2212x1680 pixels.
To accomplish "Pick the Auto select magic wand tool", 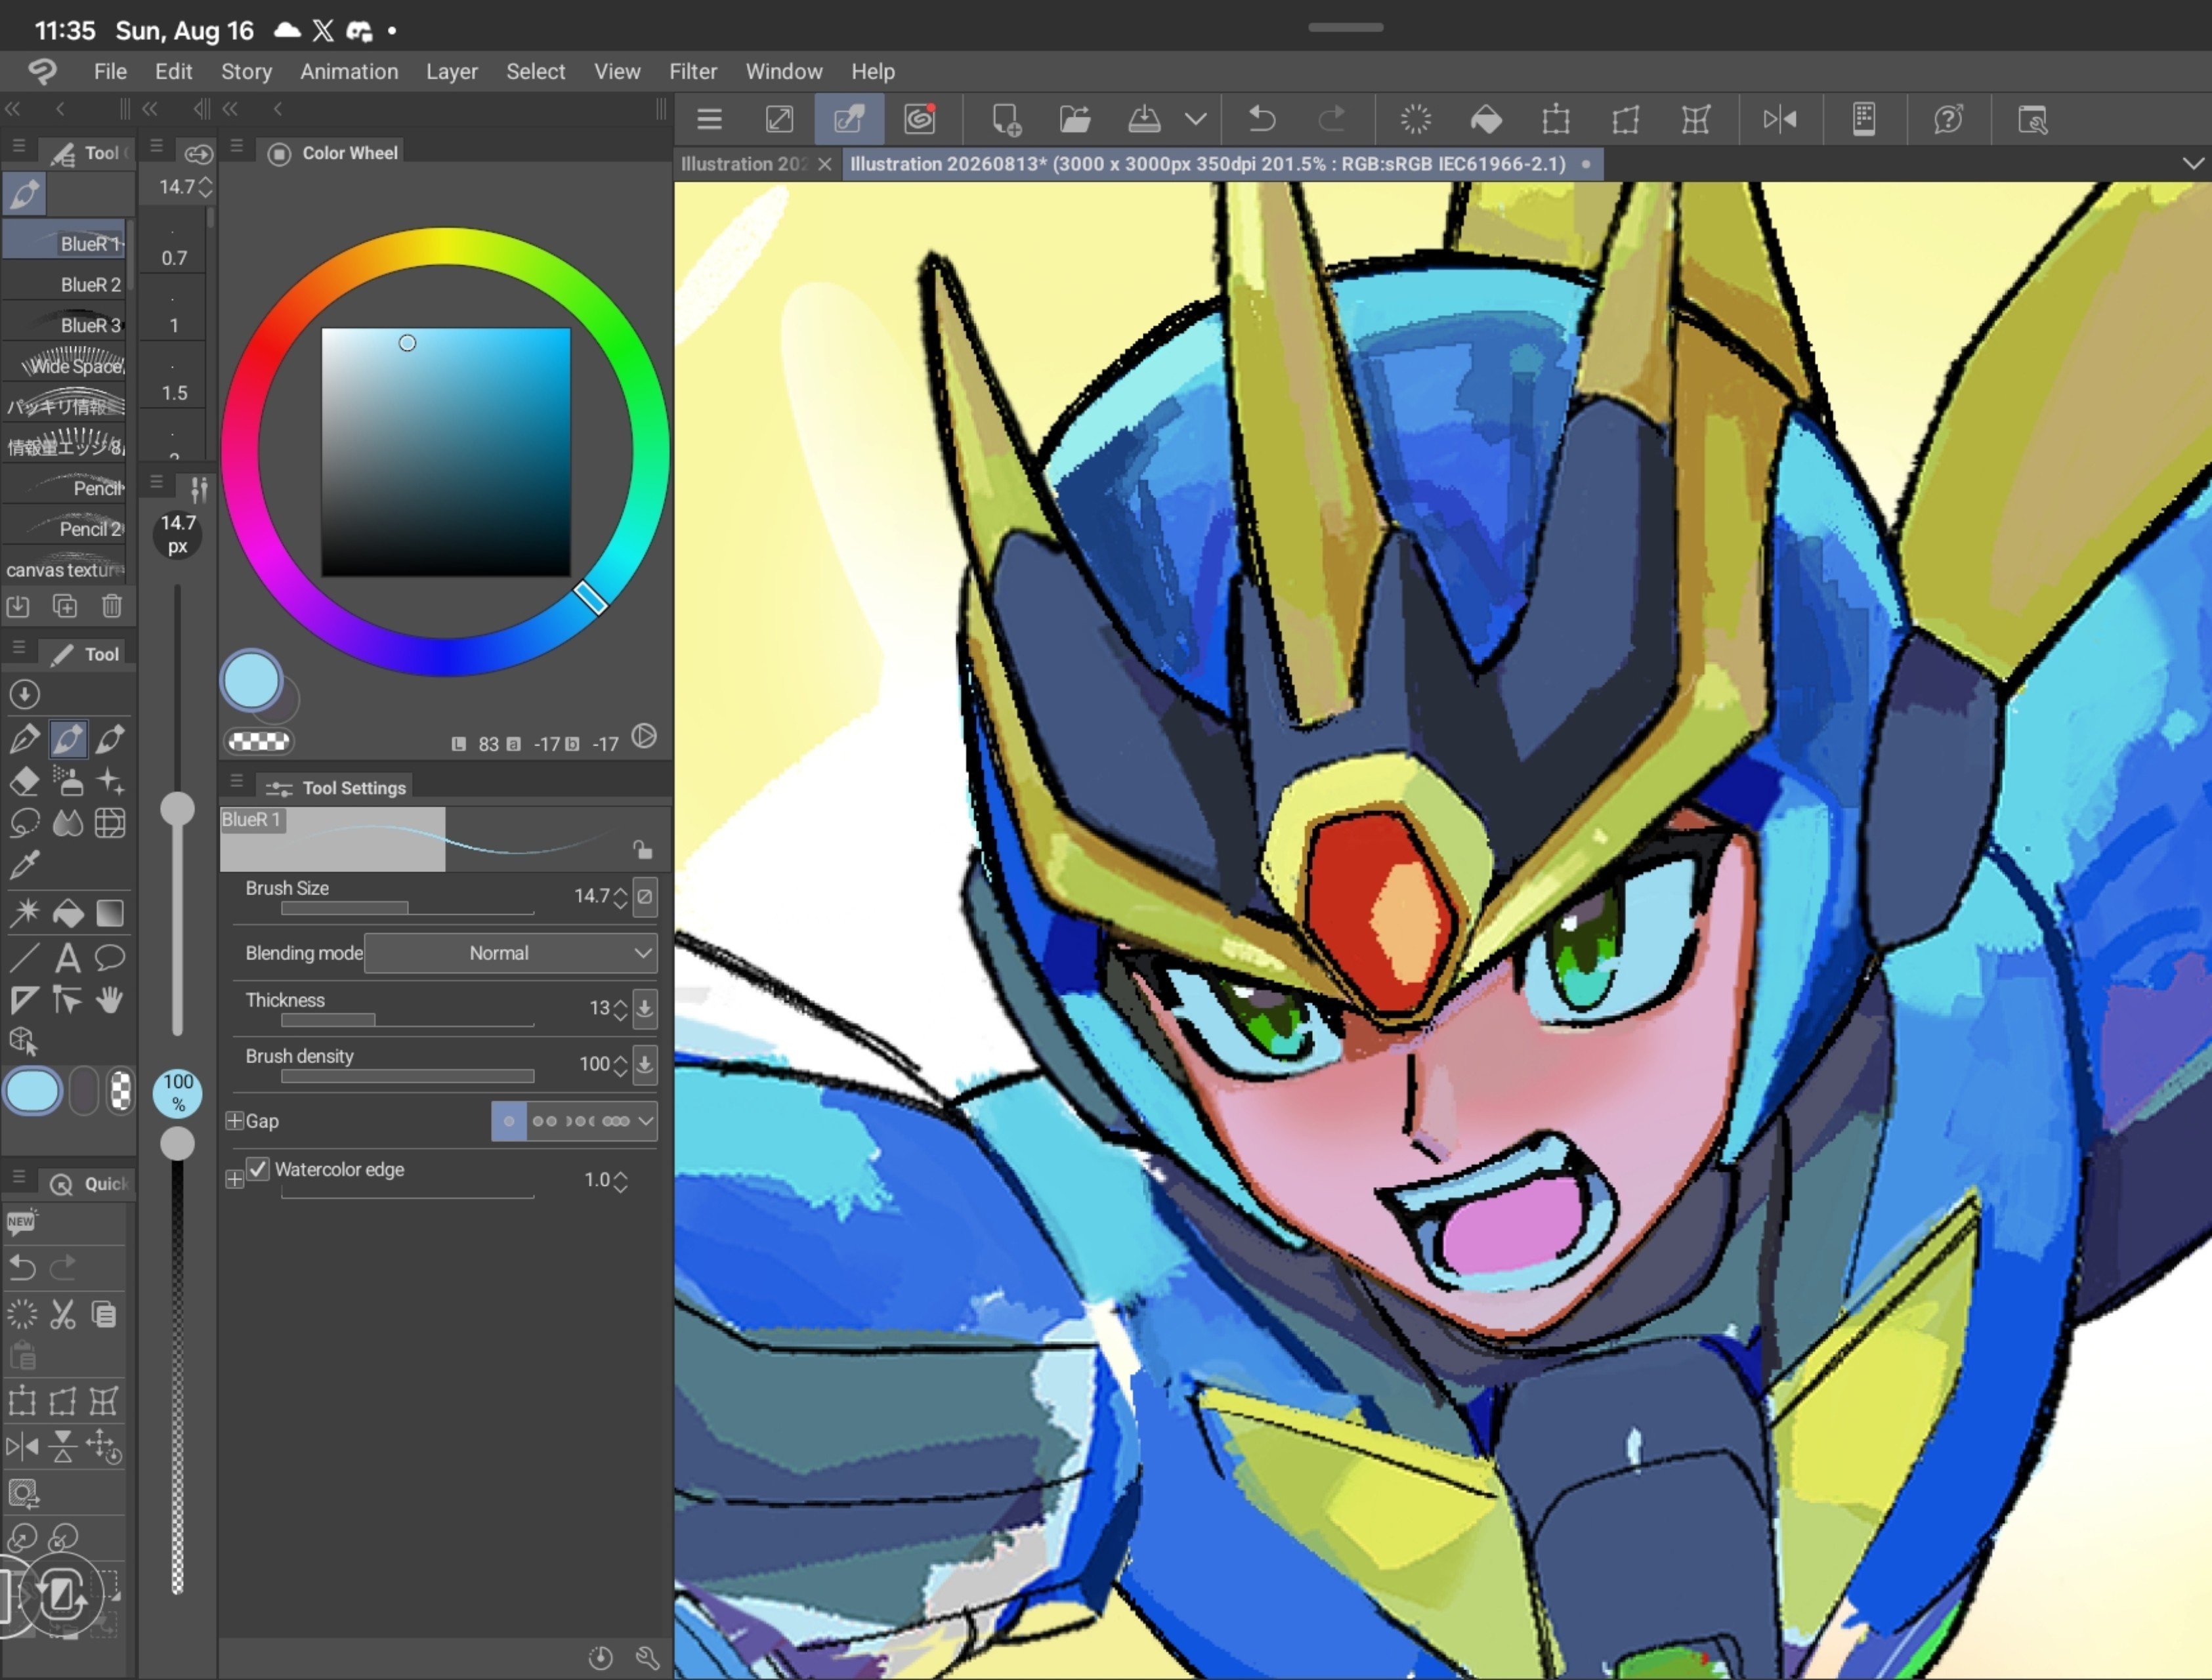I will point(24,912).
